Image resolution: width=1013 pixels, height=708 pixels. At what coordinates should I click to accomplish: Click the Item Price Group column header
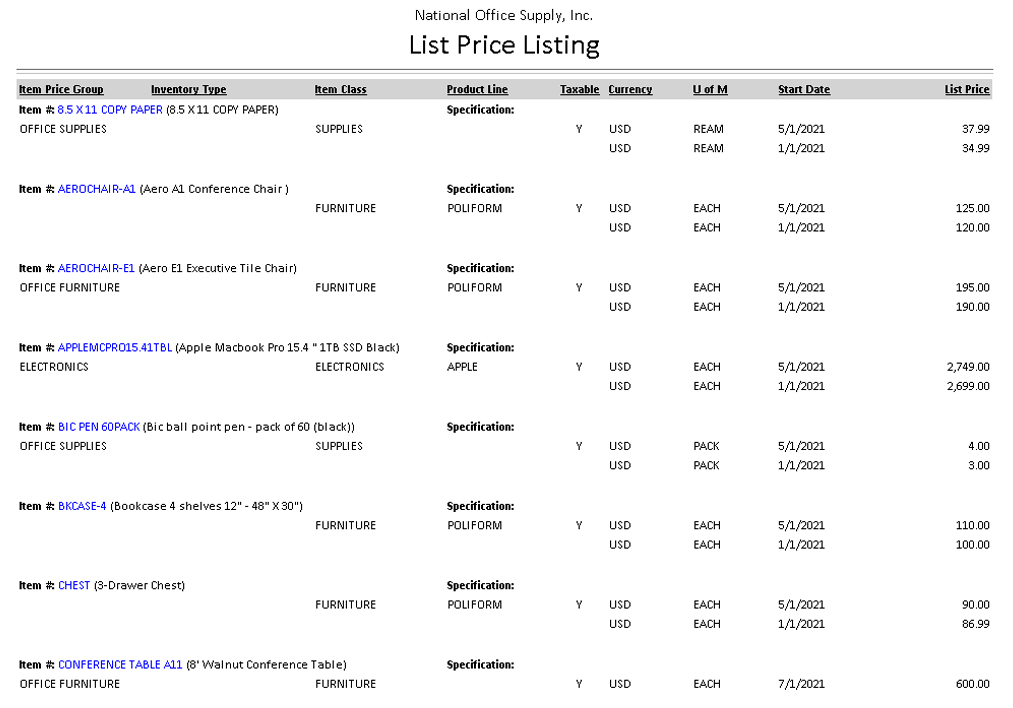[61, 90]
